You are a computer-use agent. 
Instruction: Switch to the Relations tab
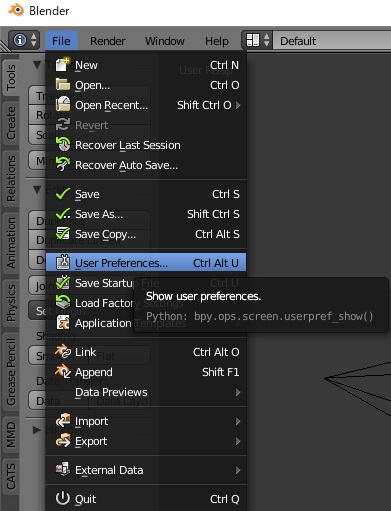tap(11, 178)
